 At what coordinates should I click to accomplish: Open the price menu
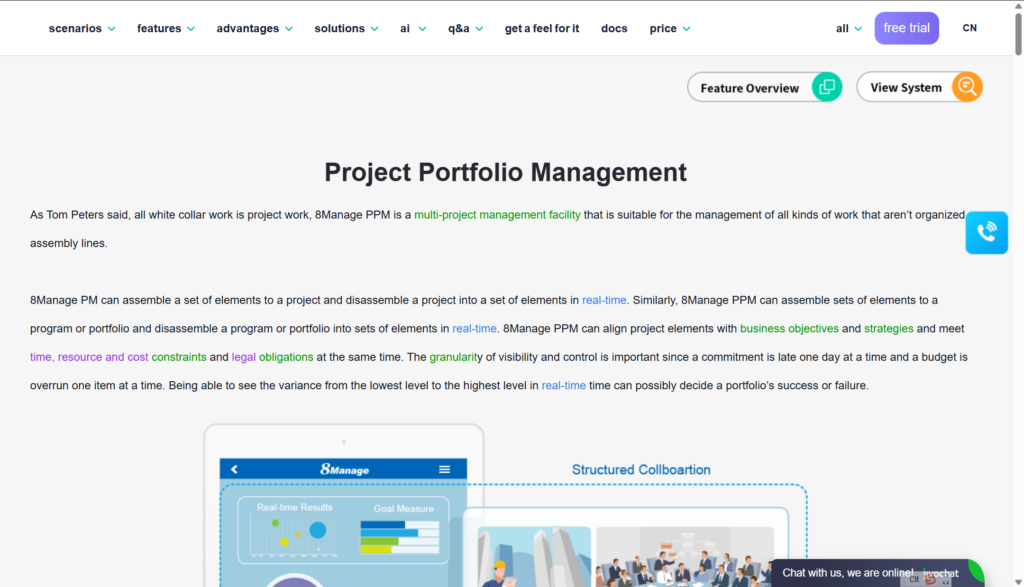pos(663,28)
